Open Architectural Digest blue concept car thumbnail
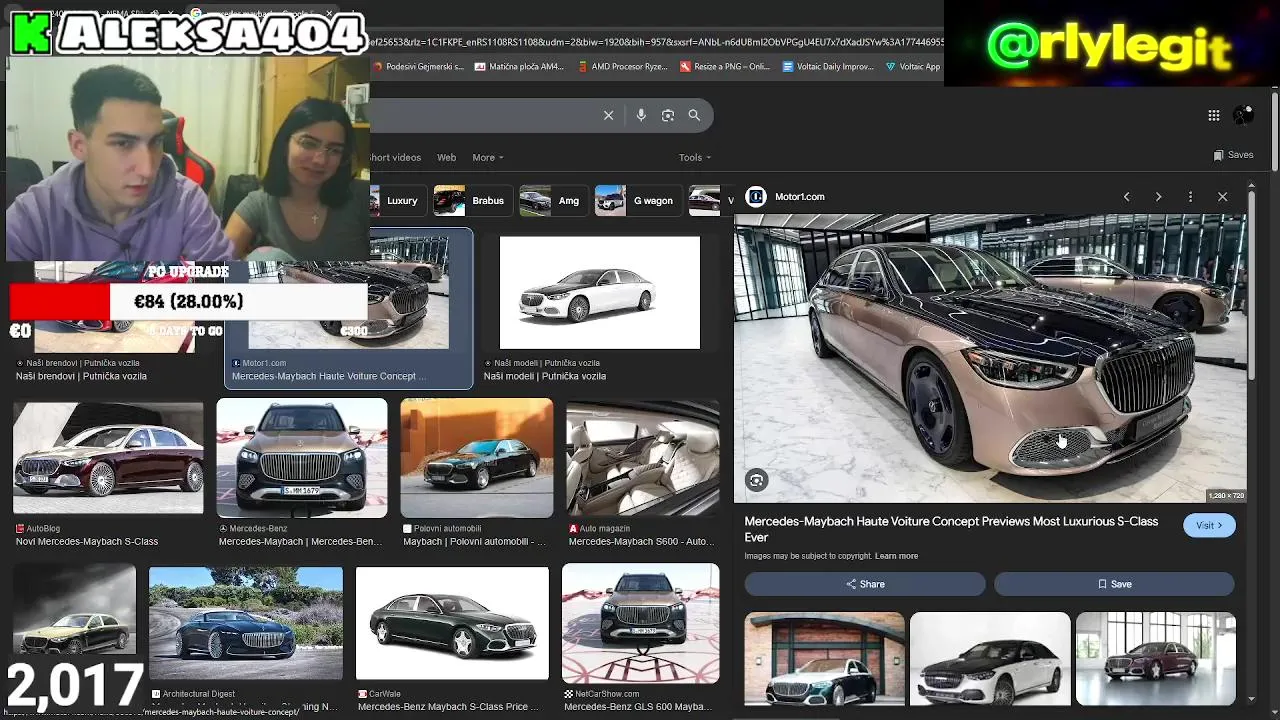The image size is (1280, 720). click(246, 624)
